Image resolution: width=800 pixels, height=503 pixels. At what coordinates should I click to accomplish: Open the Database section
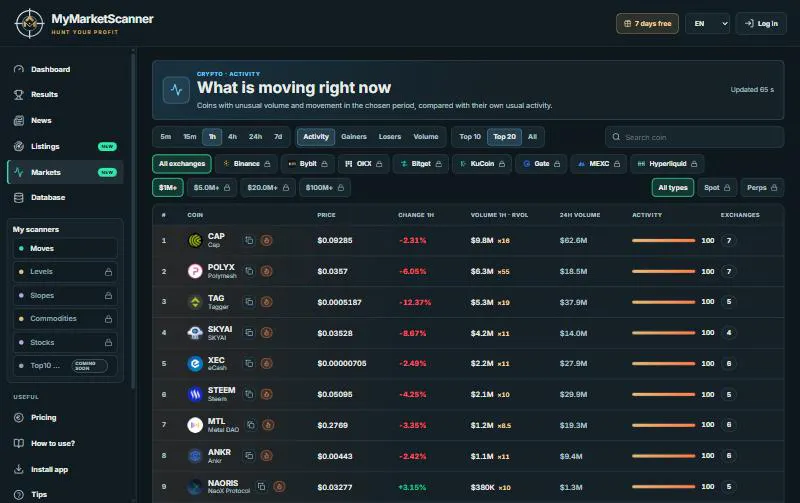(x=65, y=197)
